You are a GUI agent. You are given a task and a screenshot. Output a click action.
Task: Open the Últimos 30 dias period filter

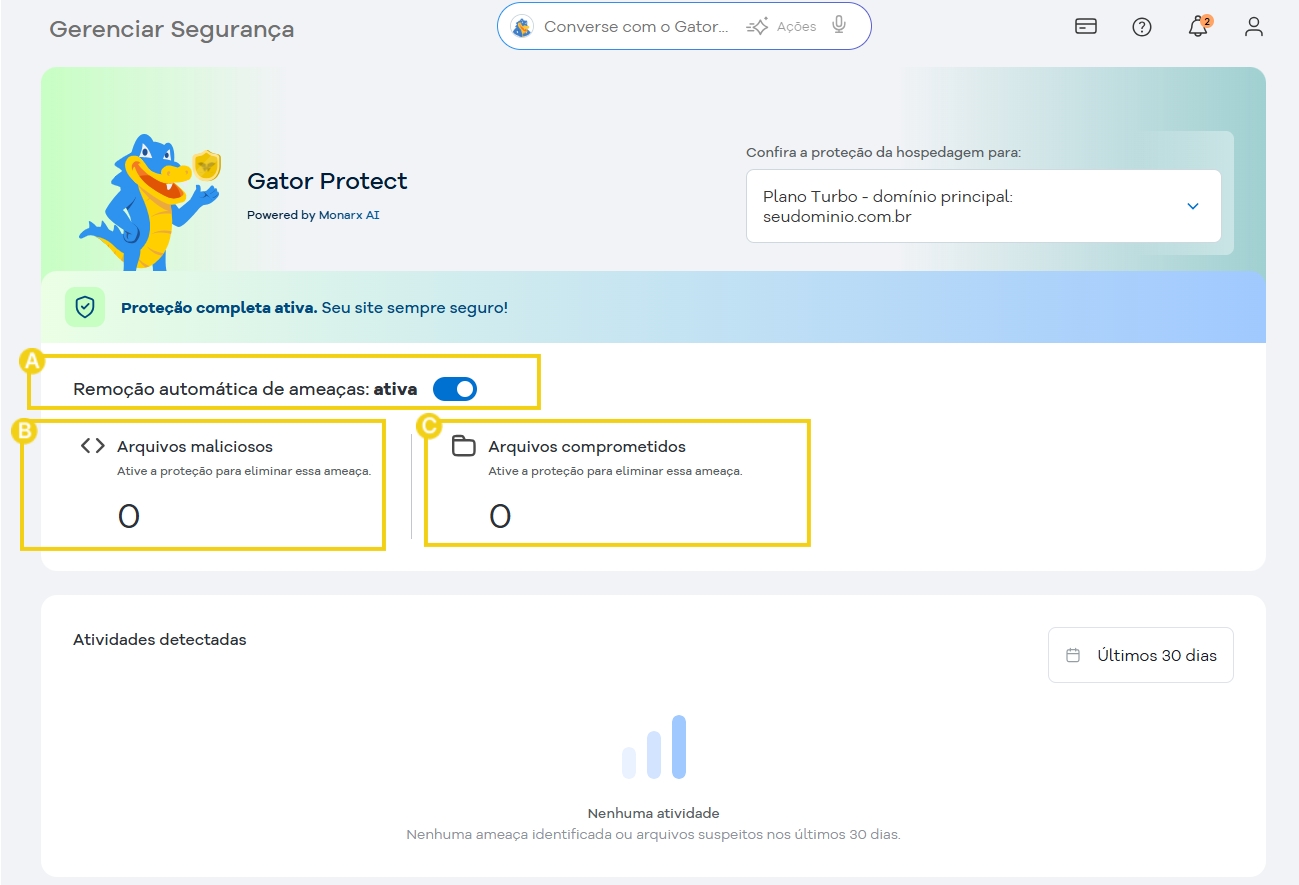pyautogui.click(x=1140, y=654)
